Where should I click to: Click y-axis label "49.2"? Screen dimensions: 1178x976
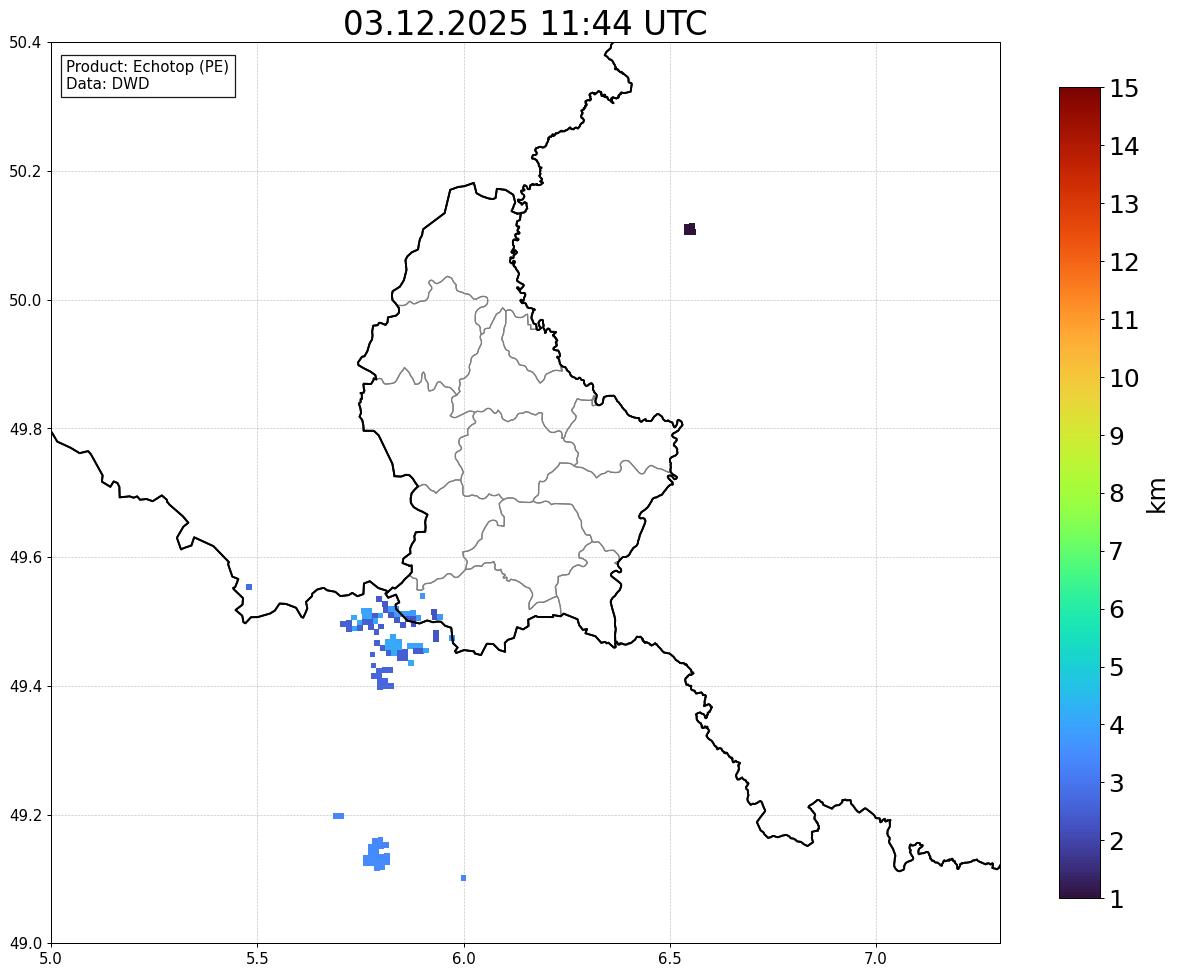(x=25, y=815)
